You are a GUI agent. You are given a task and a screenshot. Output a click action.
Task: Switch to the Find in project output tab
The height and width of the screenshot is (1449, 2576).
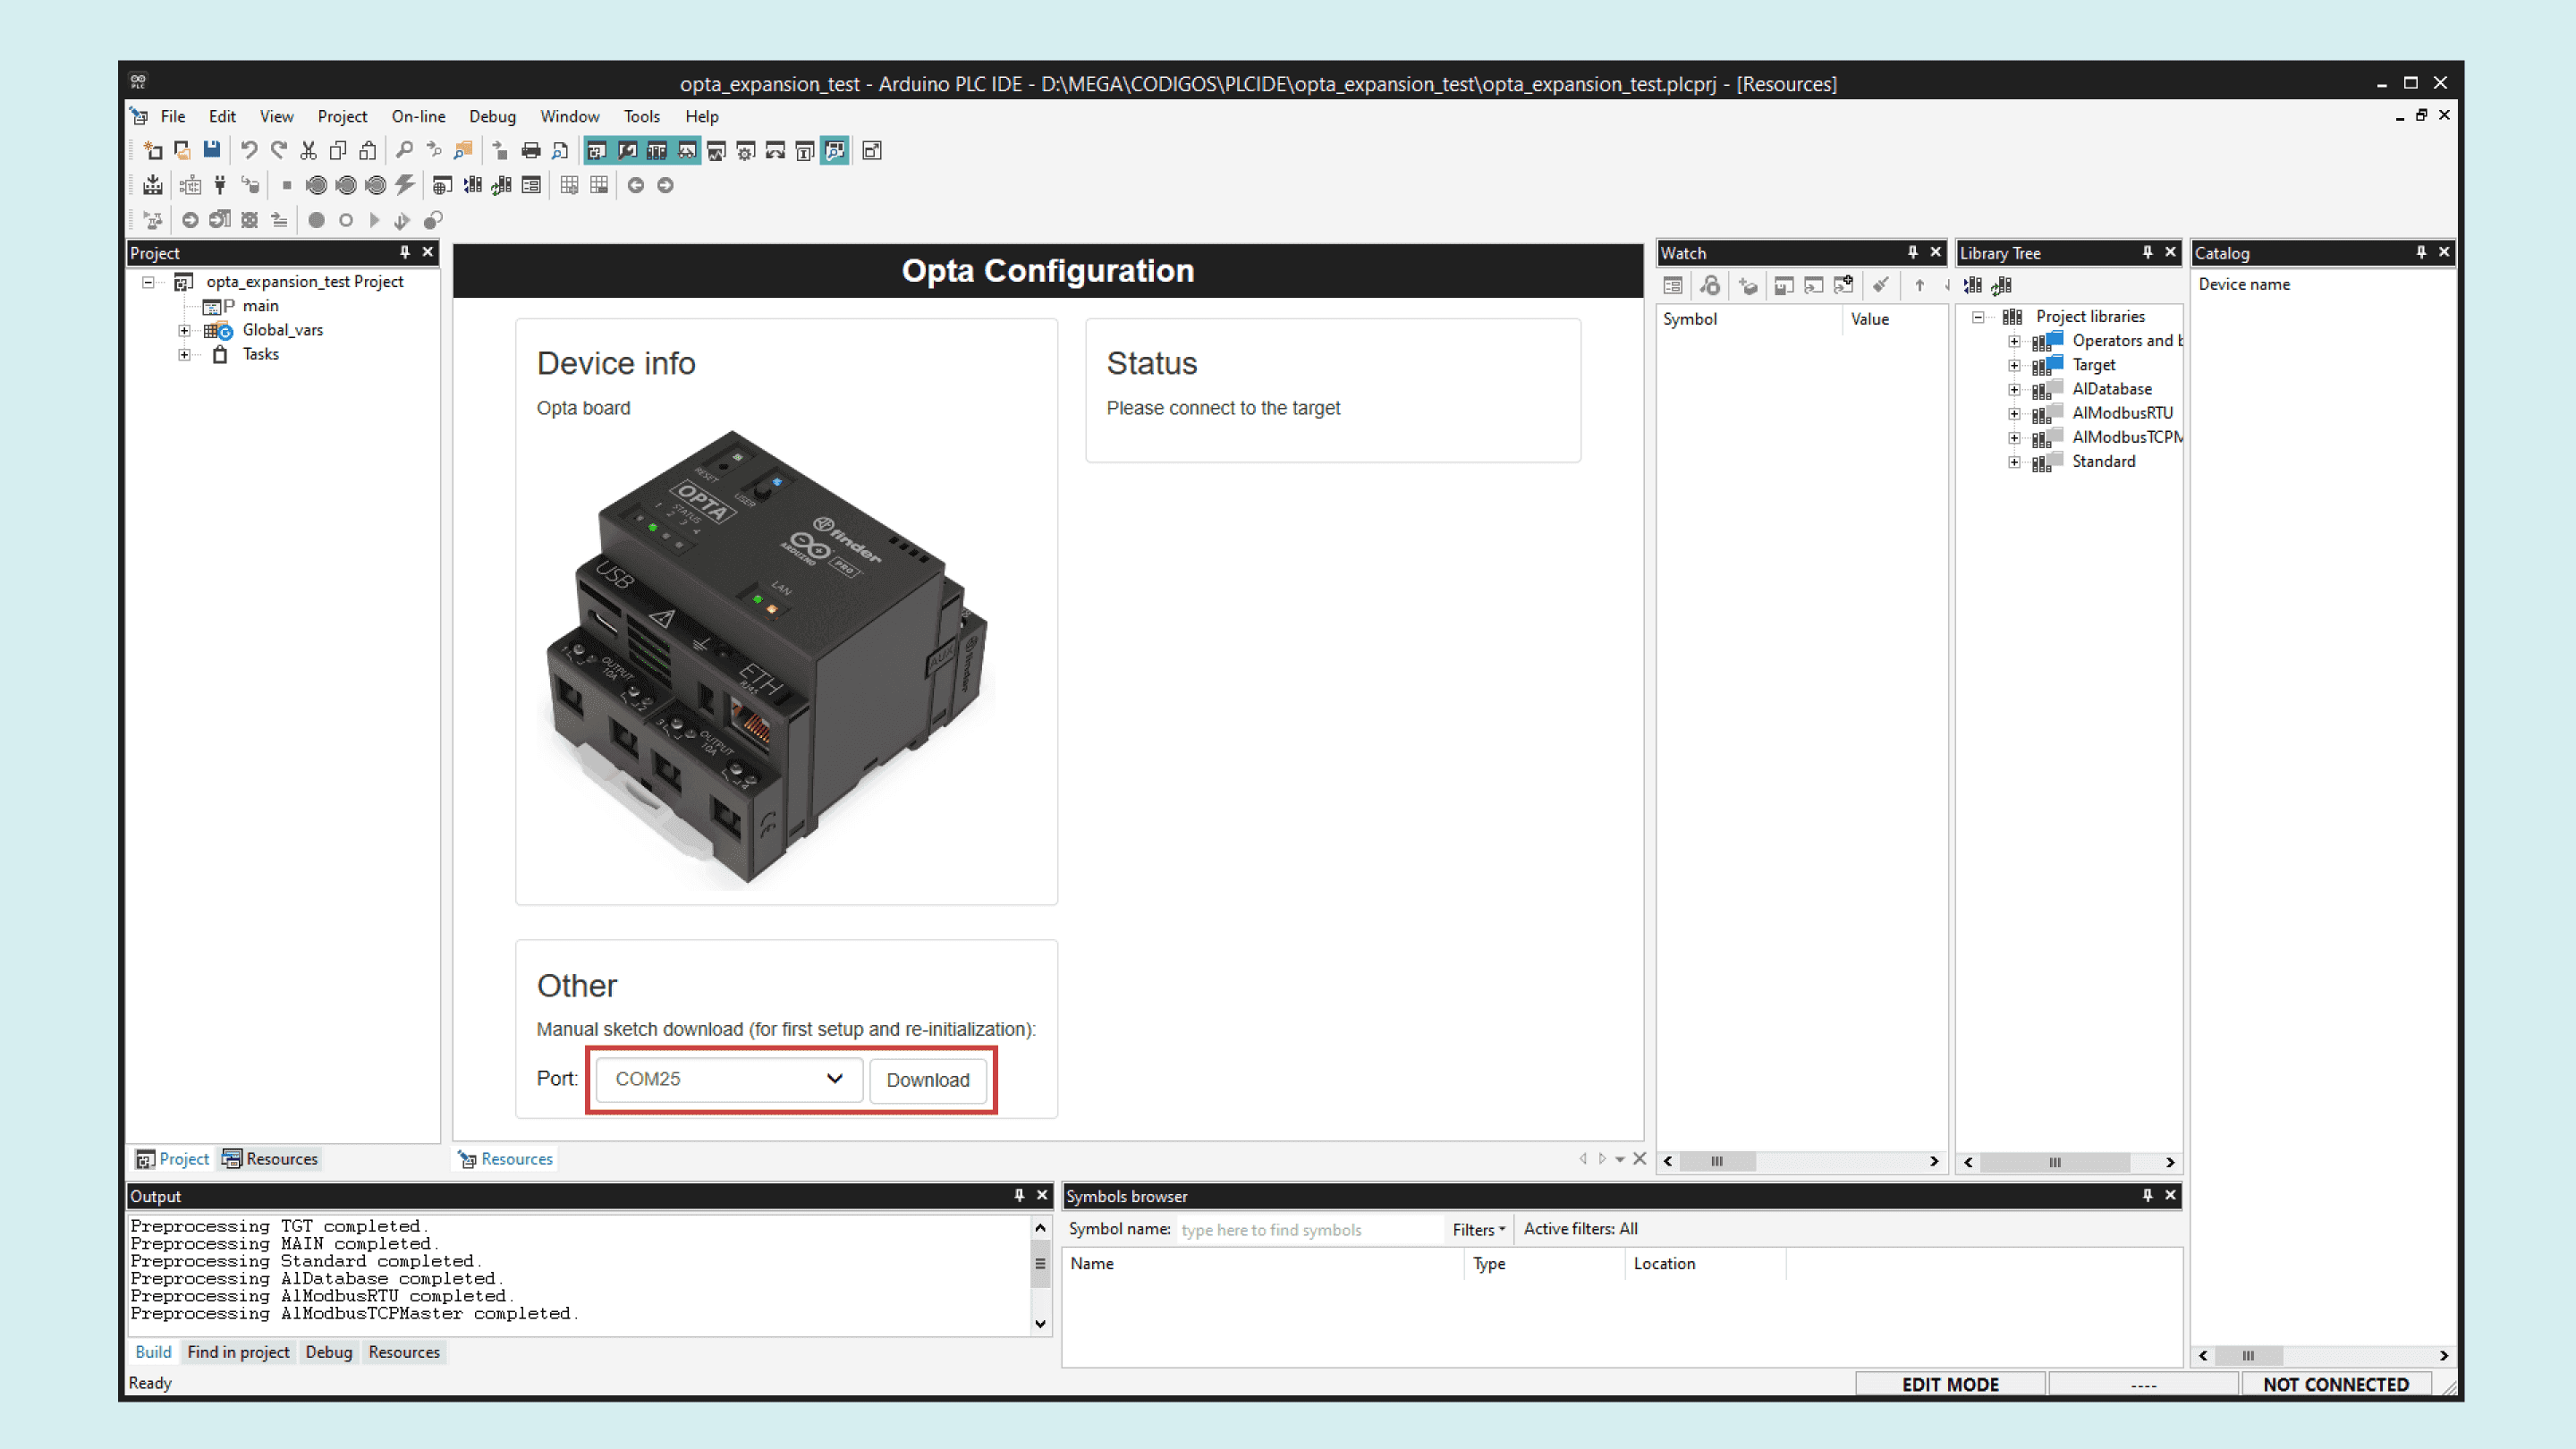click(x=238, y=1352)
